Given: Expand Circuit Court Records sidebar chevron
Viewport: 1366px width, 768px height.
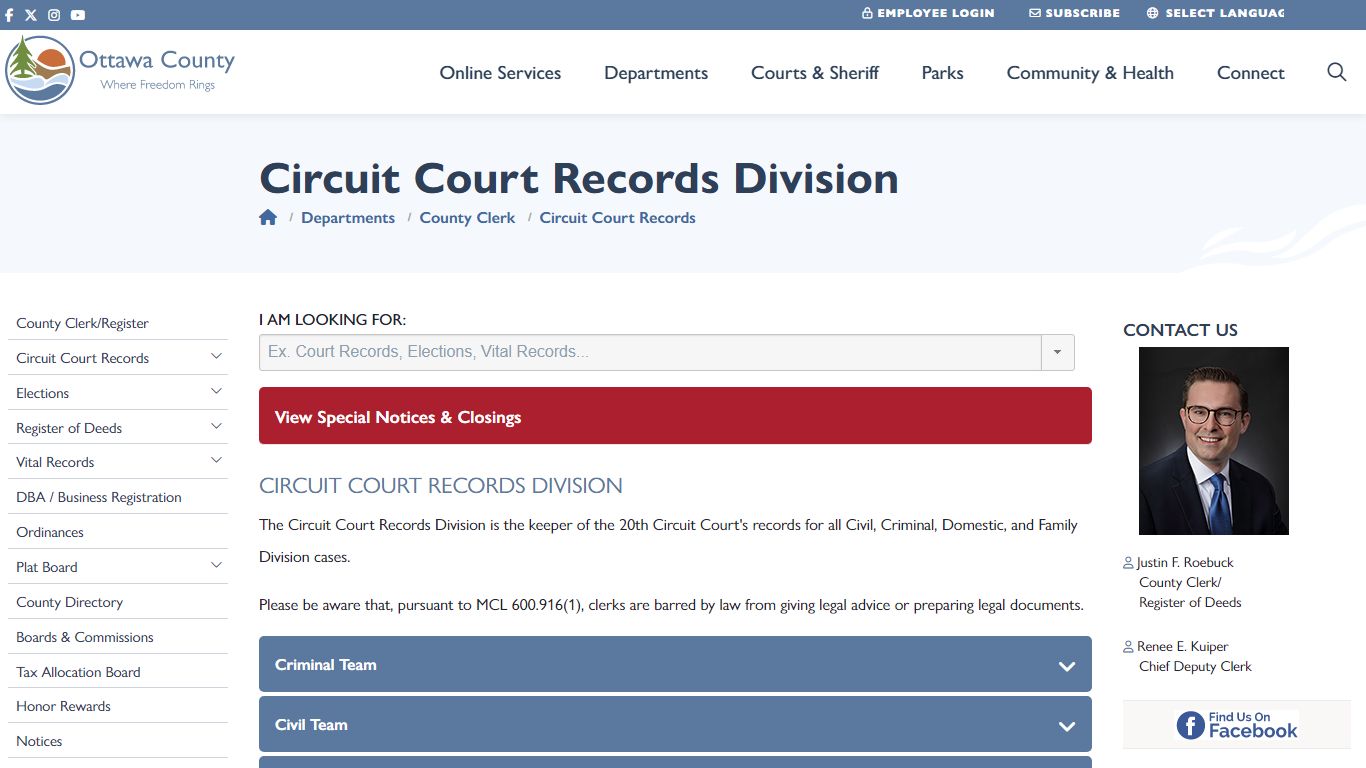Looking at the screenshot, I should pyautogui.click(x=216, y=356).
